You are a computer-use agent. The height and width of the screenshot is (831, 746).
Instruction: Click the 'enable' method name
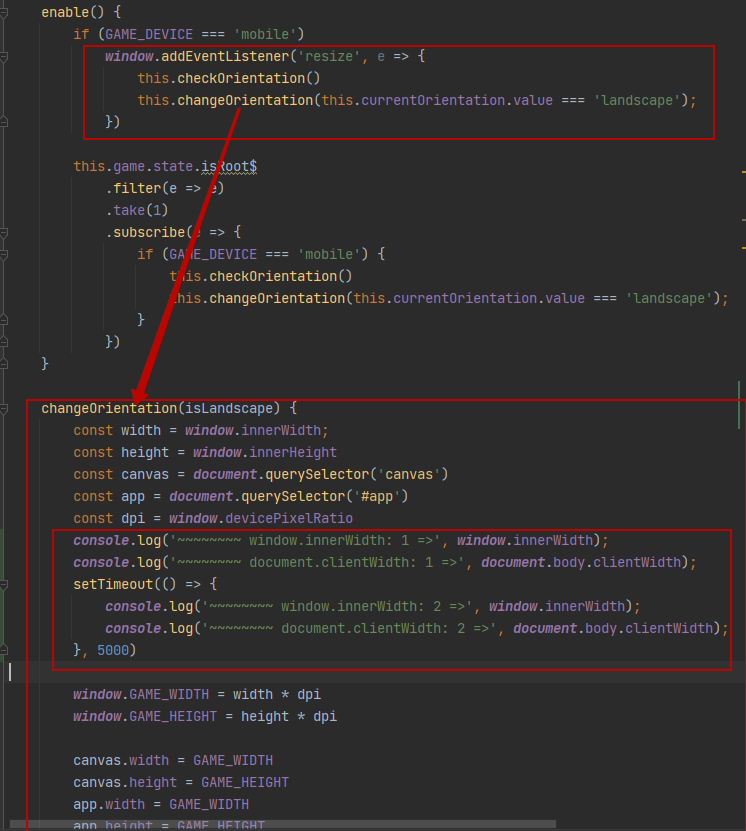pos(65,12)
